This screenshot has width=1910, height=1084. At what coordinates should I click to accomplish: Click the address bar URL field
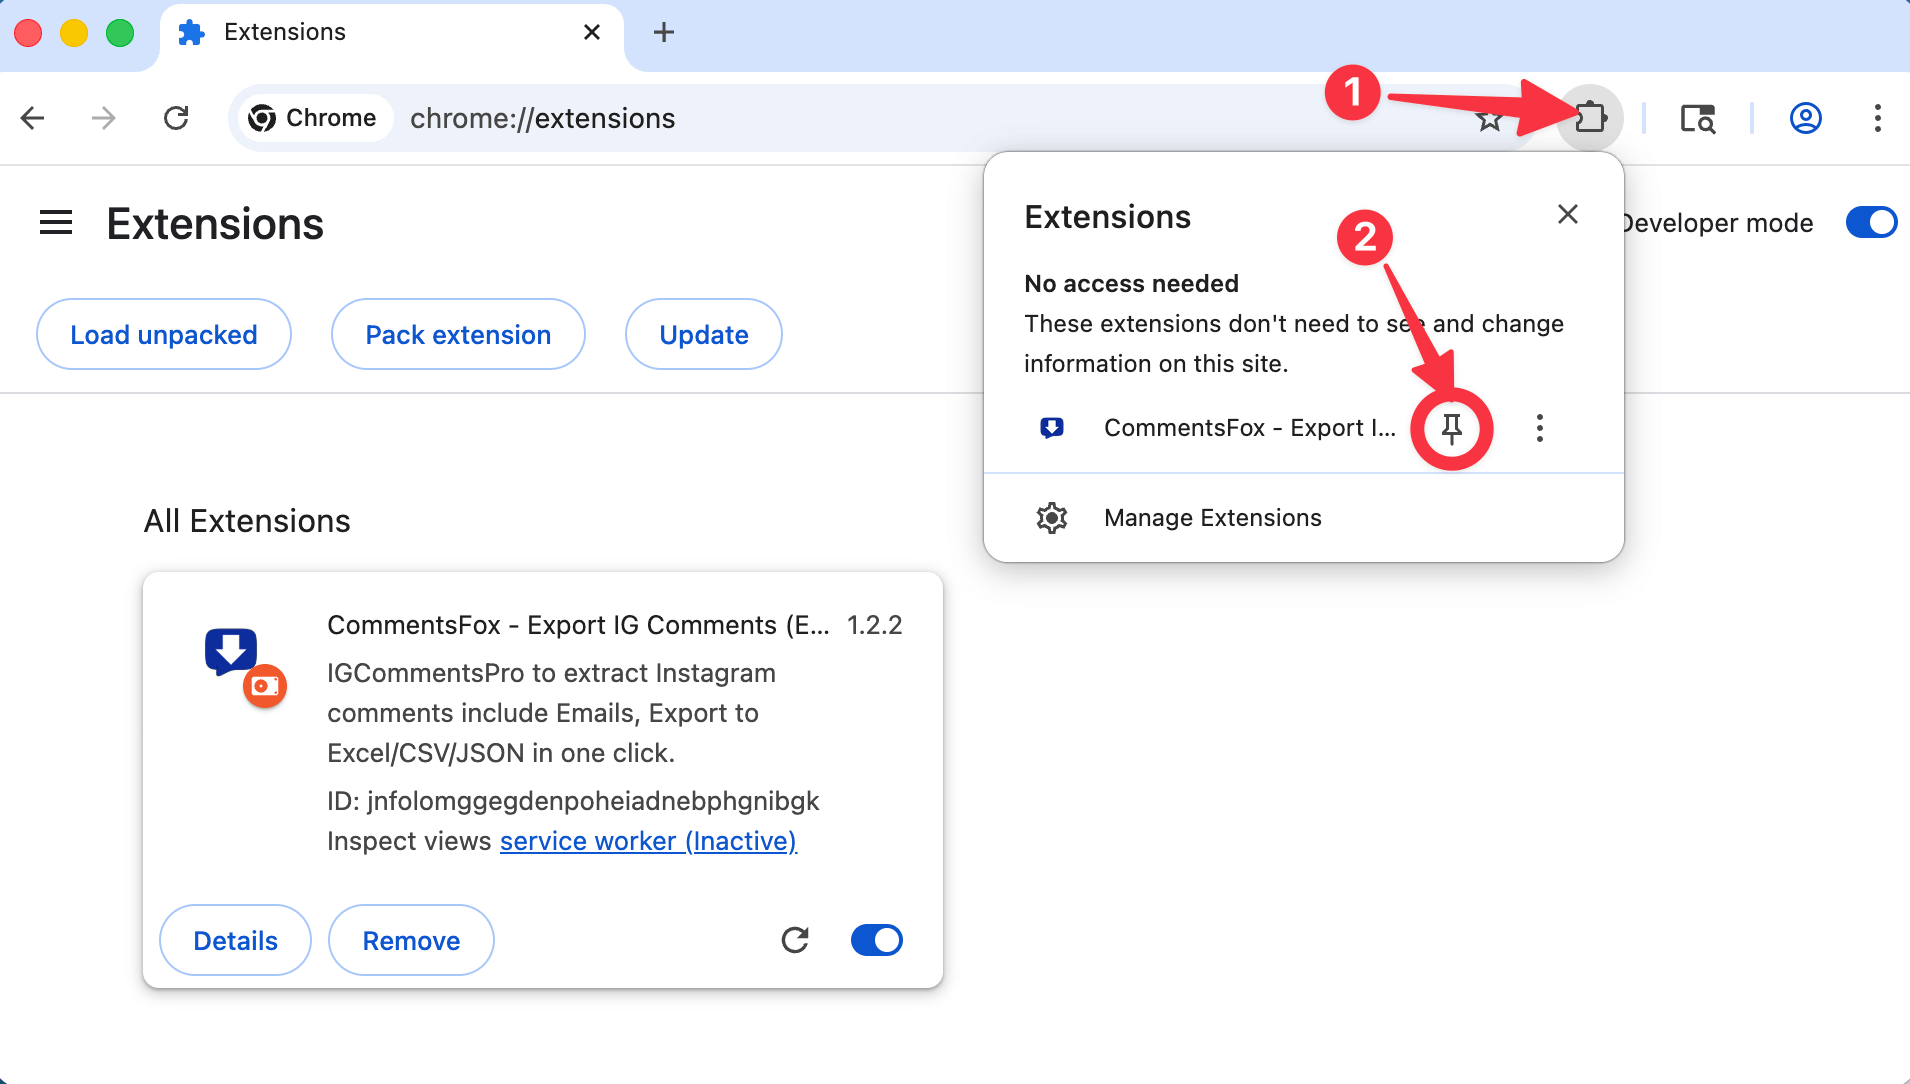(543, 117)
